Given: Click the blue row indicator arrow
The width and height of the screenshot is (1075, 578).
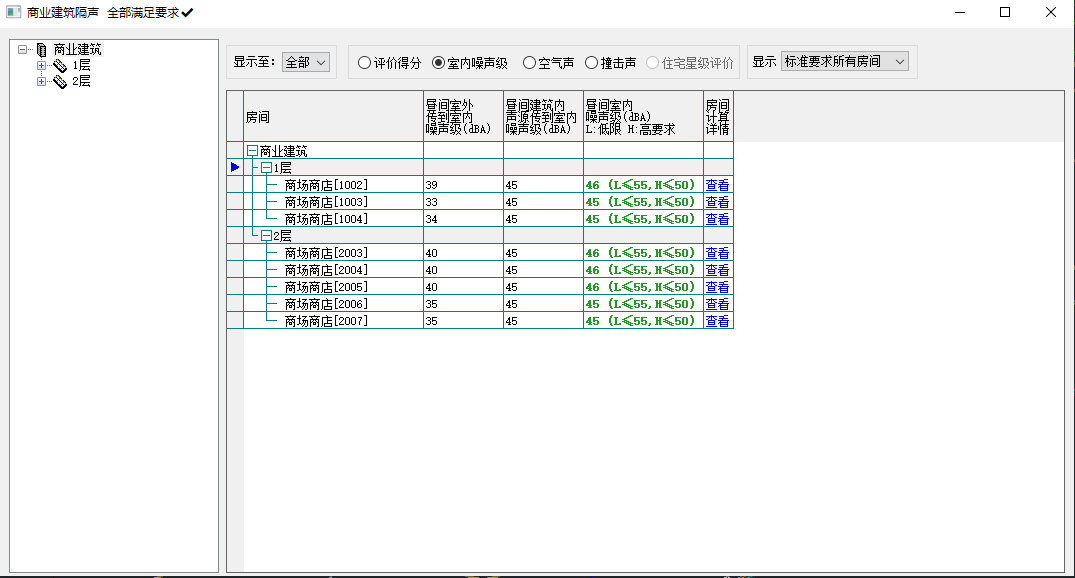Looking at the screenshot, I should [235, 167].
